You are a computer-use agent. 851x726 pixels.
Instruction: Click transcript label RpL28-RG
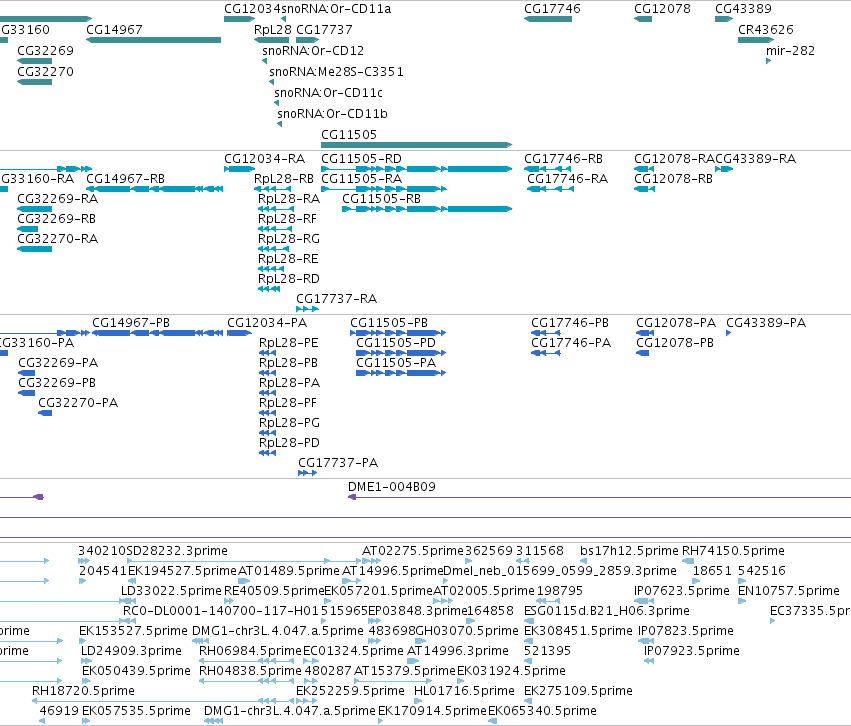[x=289, y=239]
